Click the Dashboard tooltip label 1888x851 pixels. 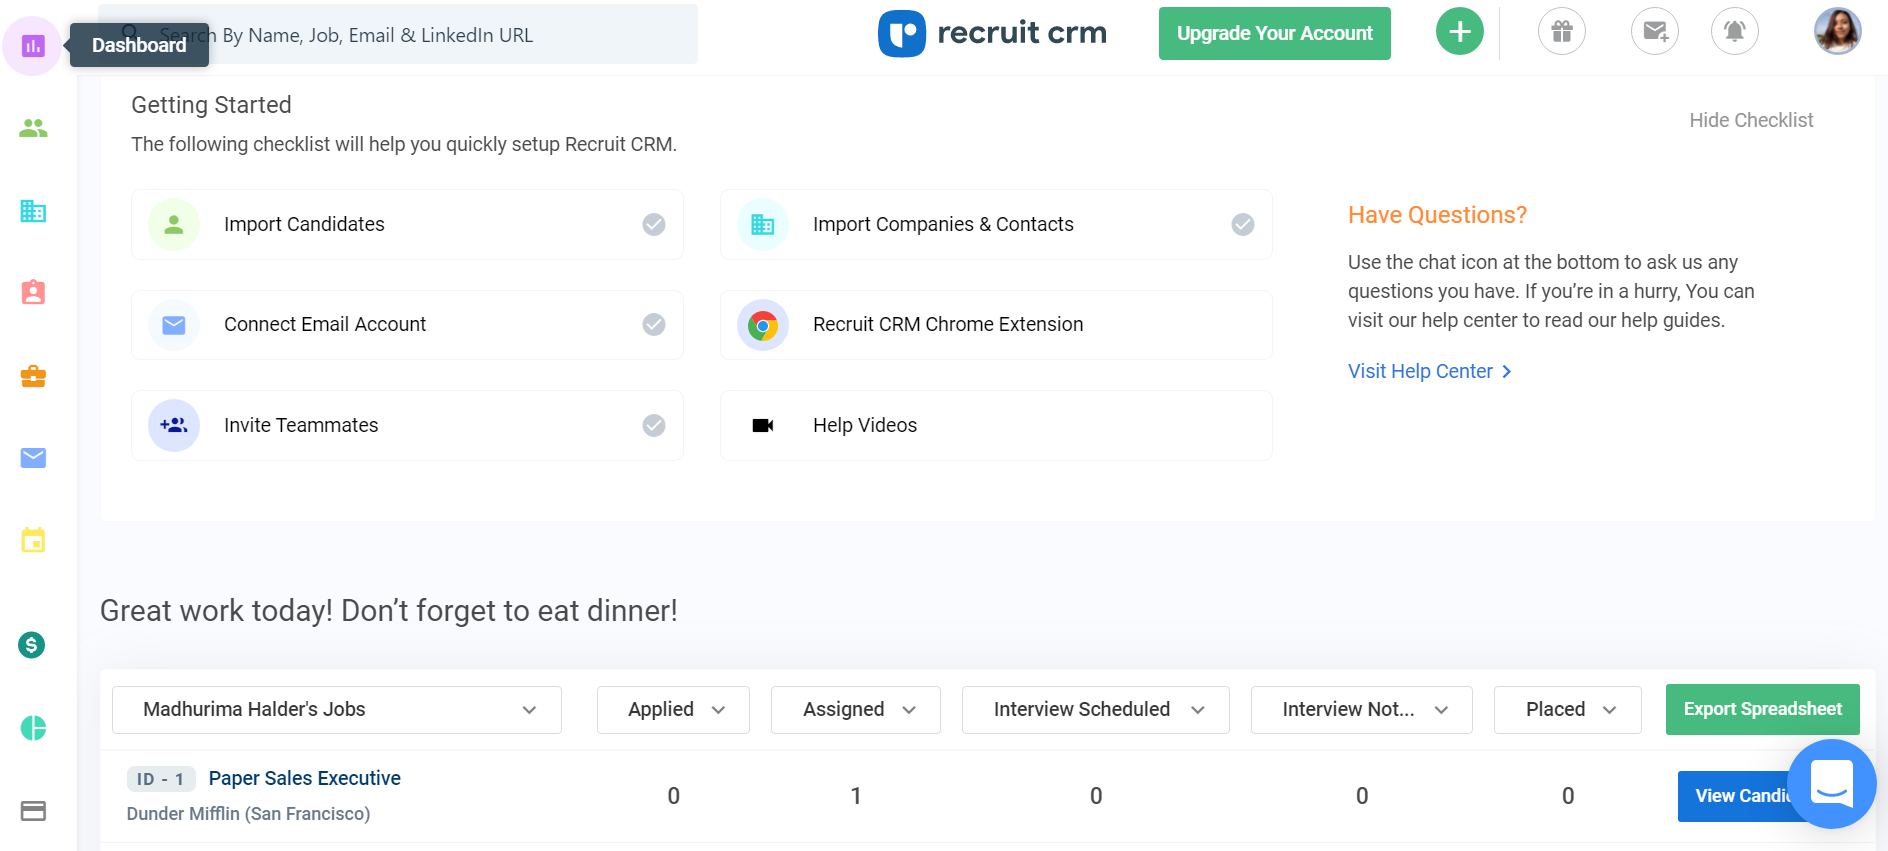click(x=139, y=45)
